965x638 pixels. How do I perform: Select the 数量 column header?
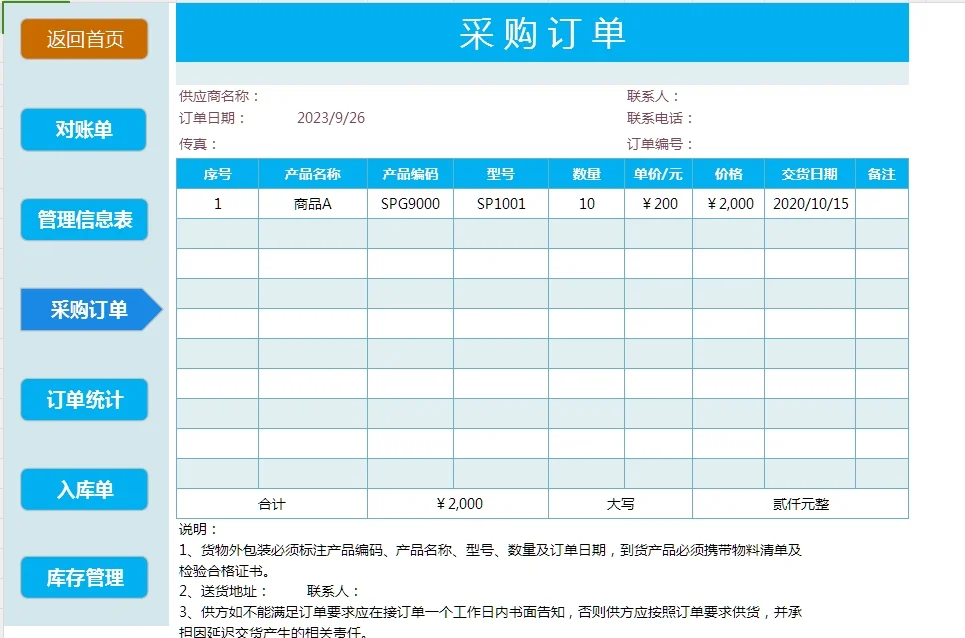coord(585,172)
